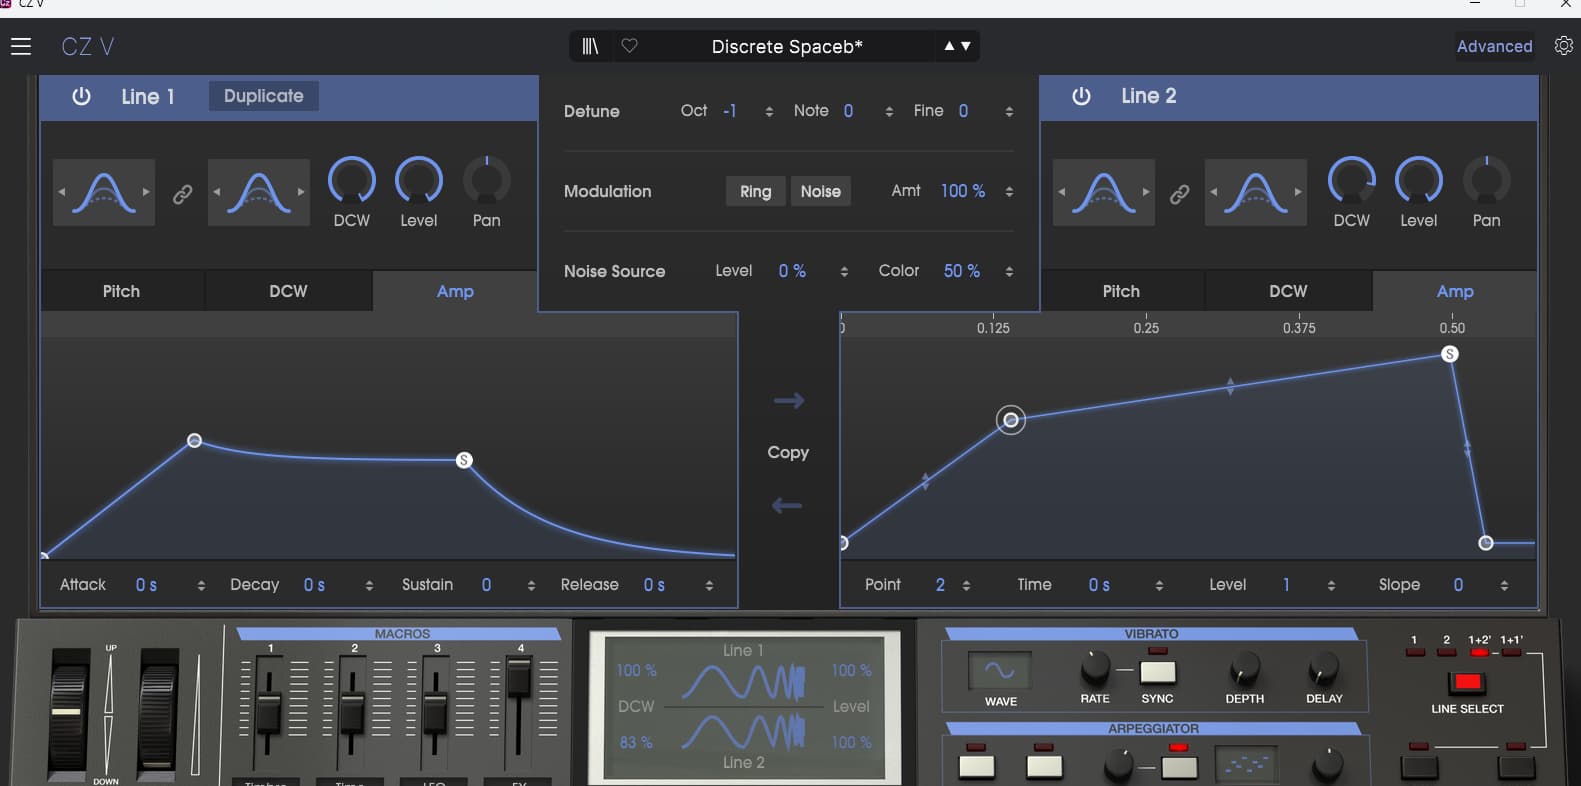Viewport: 1581px width, 786px height.
Task: Adjust Noise Source Level stepper arrows
Action: [x=844, y=272]
